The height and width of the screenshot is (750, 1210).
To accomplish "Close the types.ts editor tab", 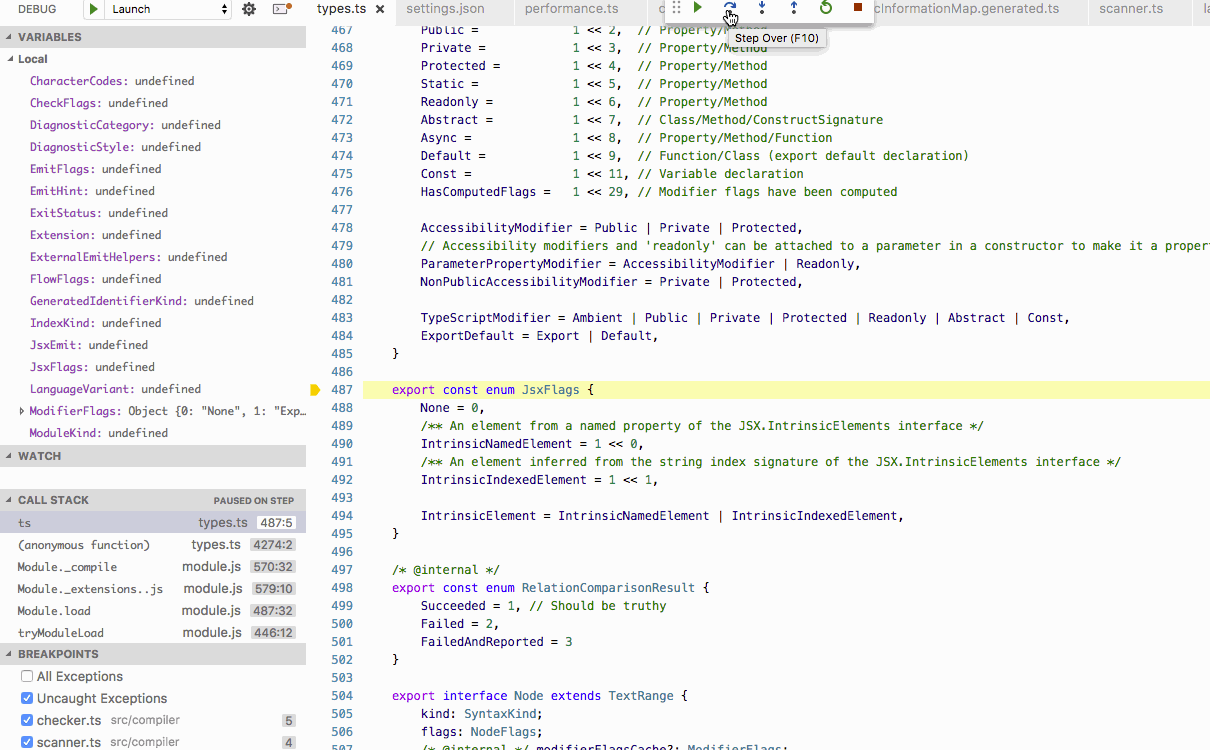I will (x=380, y=9).
